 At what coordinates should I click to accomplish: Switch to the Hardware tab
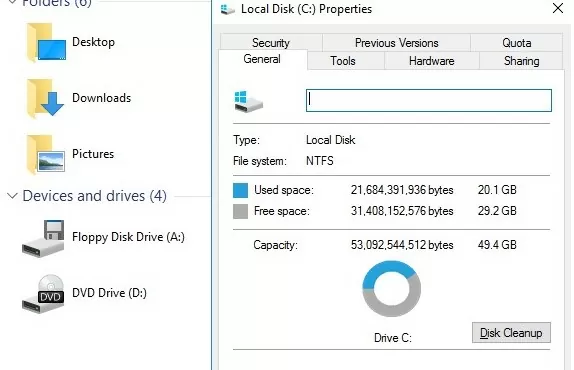(432, 61)
